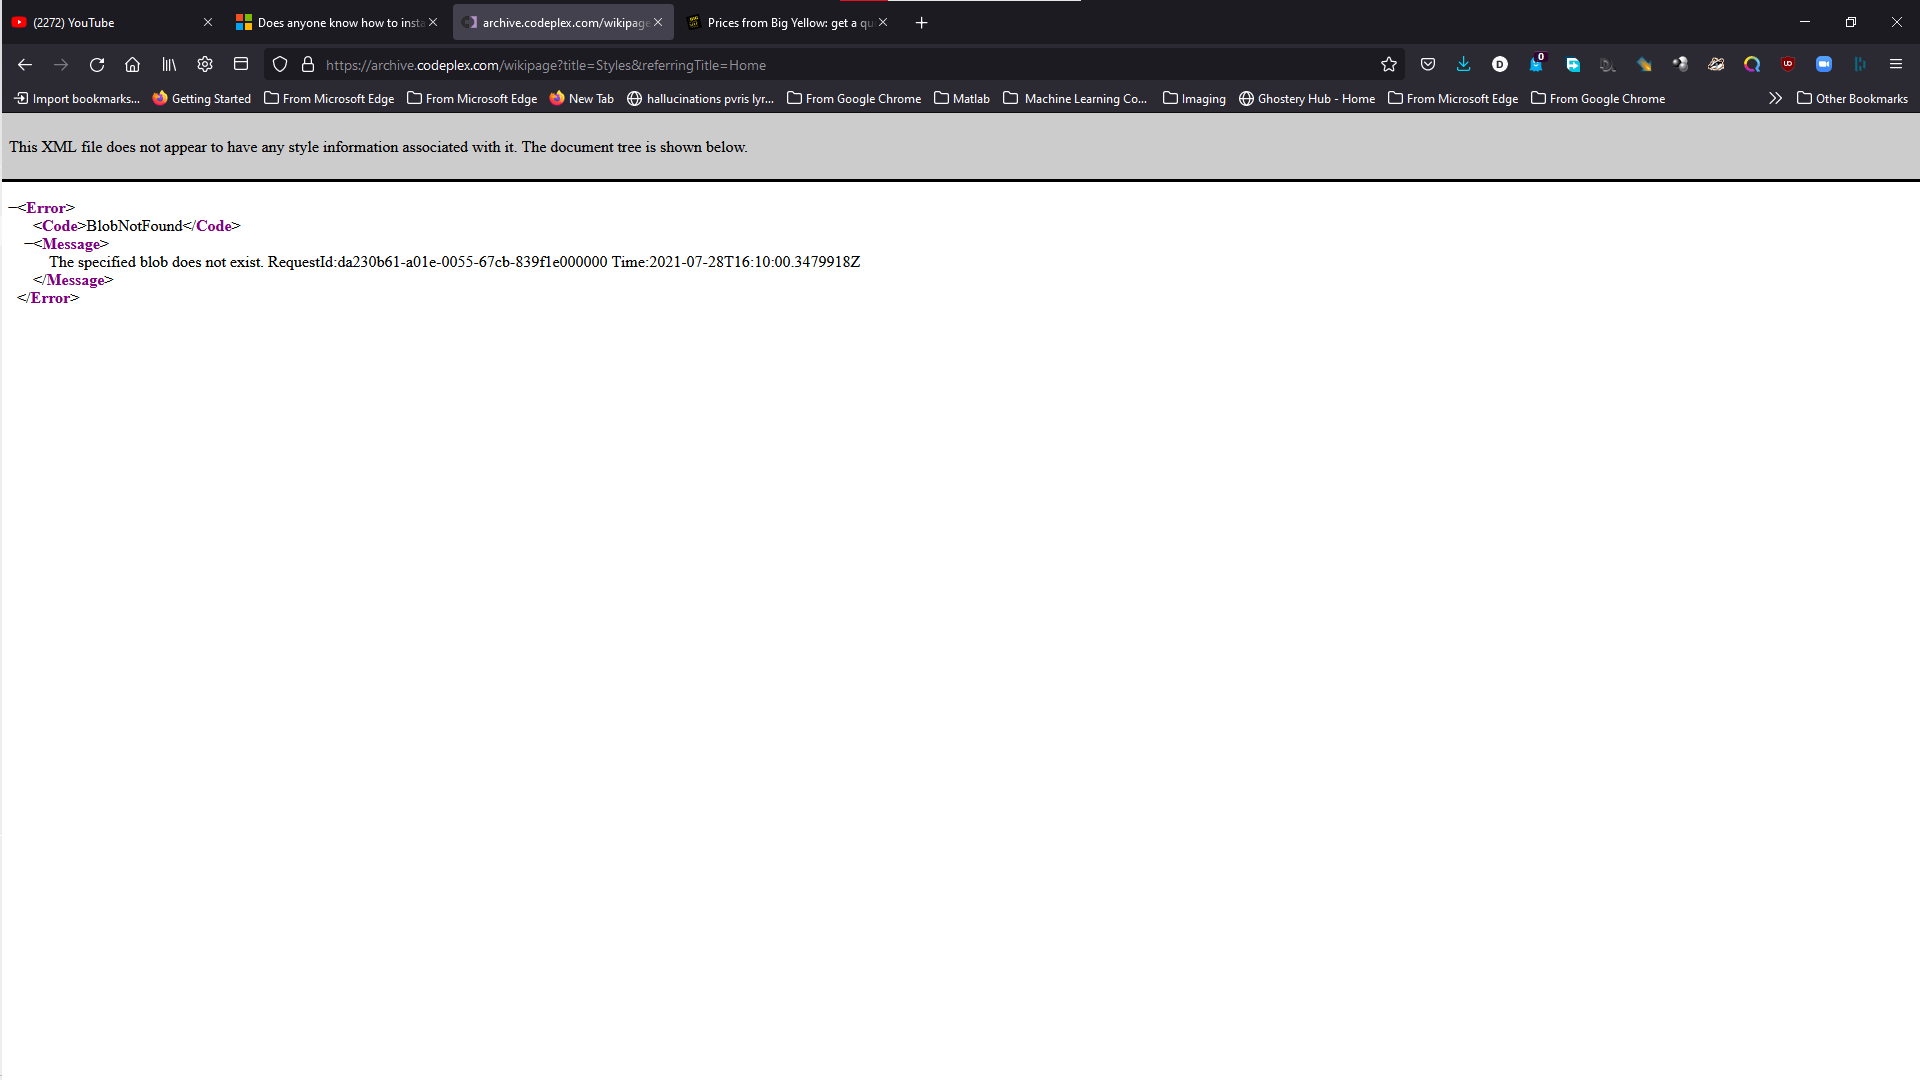The height and width of the screenshot is (1080, 1920).
Task: Open the Getting Started bookmark
Action: point(201,98)
